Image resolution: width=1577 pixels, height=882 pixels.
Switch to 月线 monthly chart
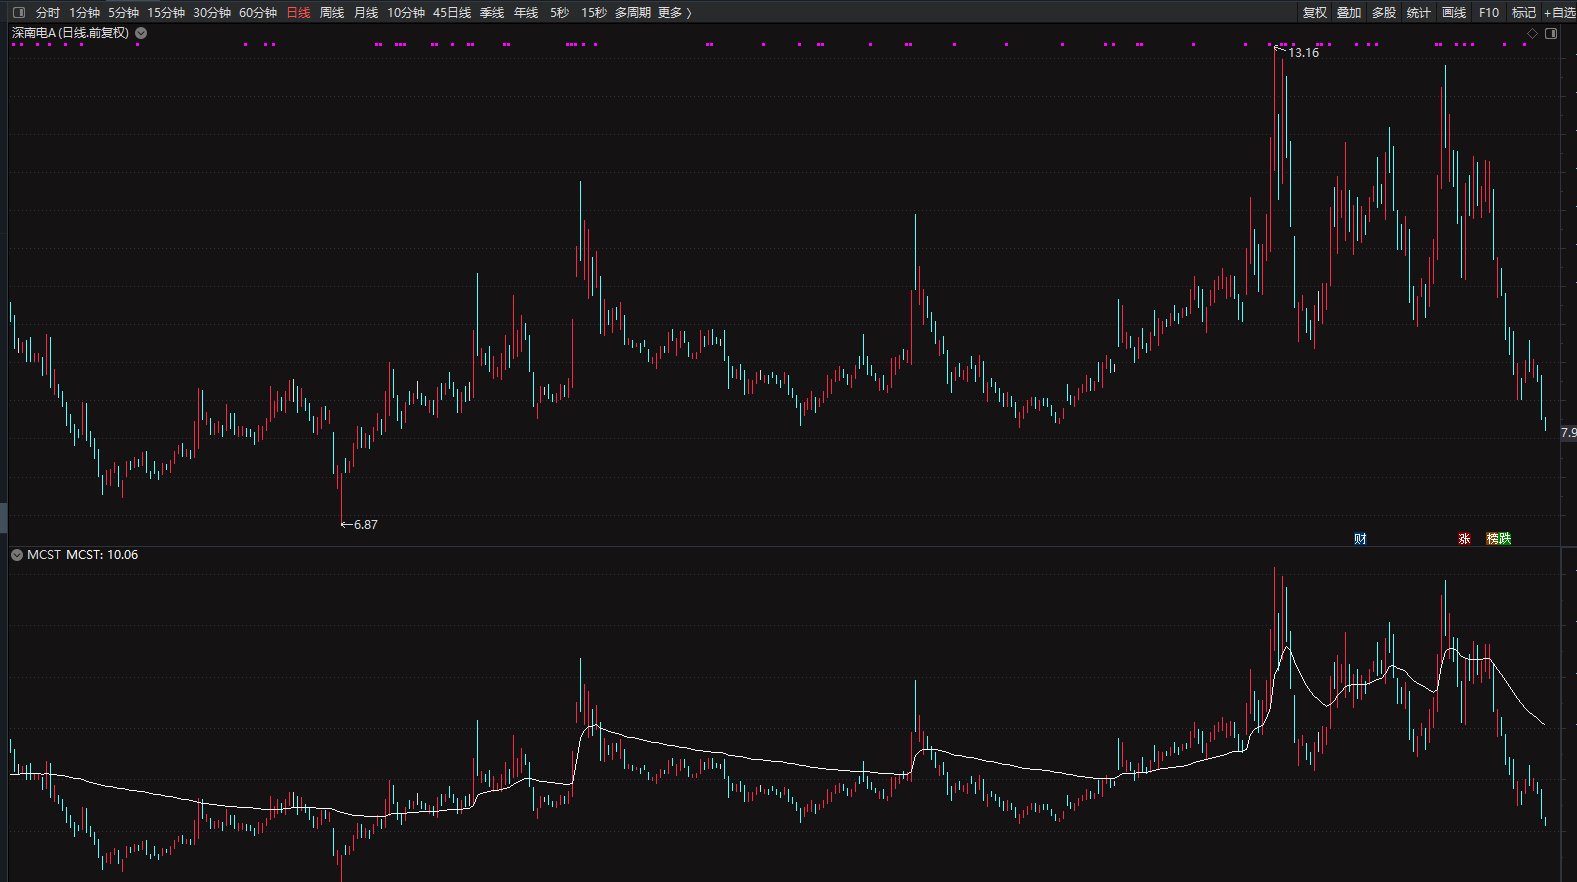tap(366, 13)
